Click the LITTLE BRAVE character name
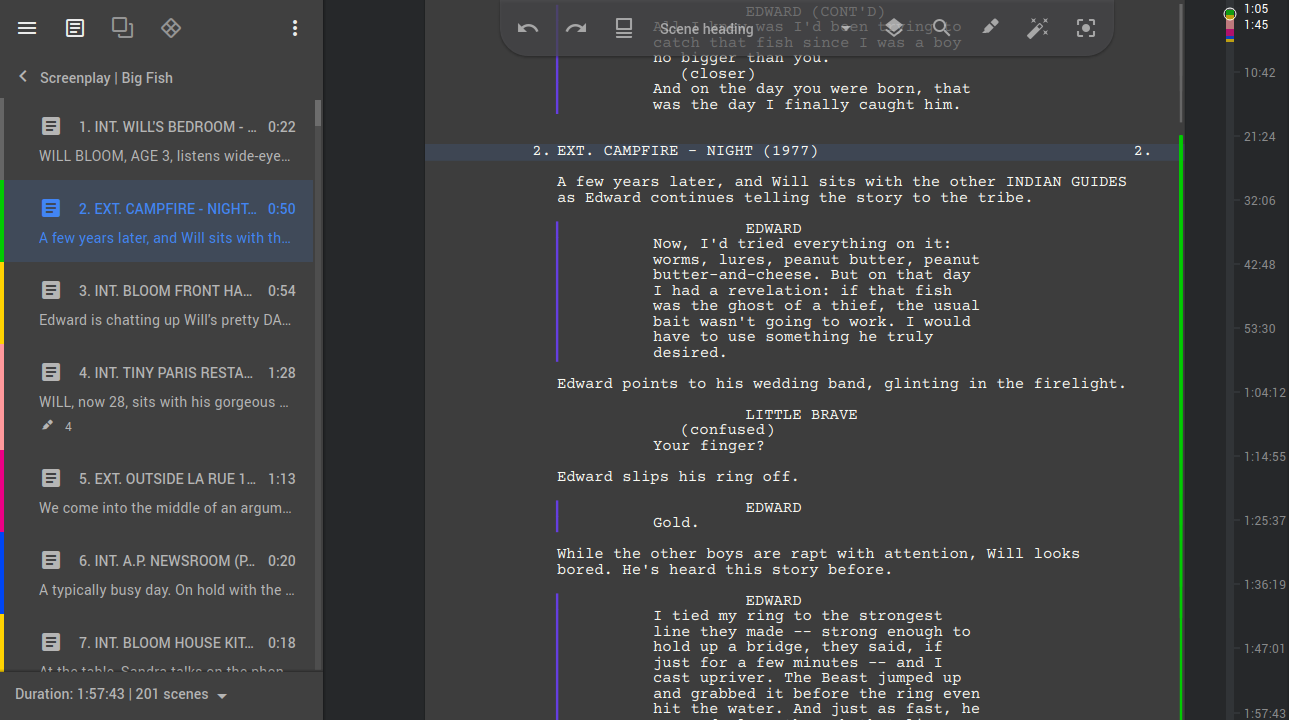The height and width of the screenshot is (720, 1289). [x=801, y=414]
